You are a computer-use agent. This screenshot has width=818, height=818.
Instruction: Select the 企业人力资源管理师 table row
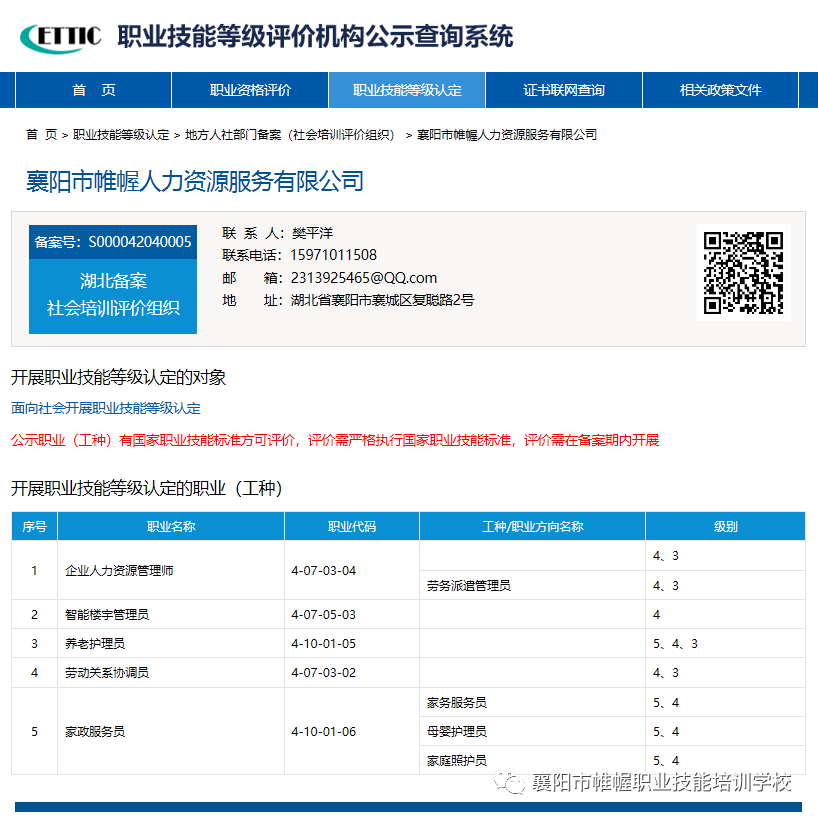(x=119, y=570)
